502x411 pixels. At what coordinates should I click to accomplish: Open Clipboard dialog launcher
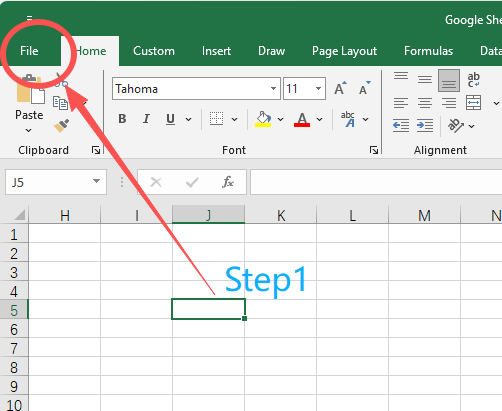[96, 150]
